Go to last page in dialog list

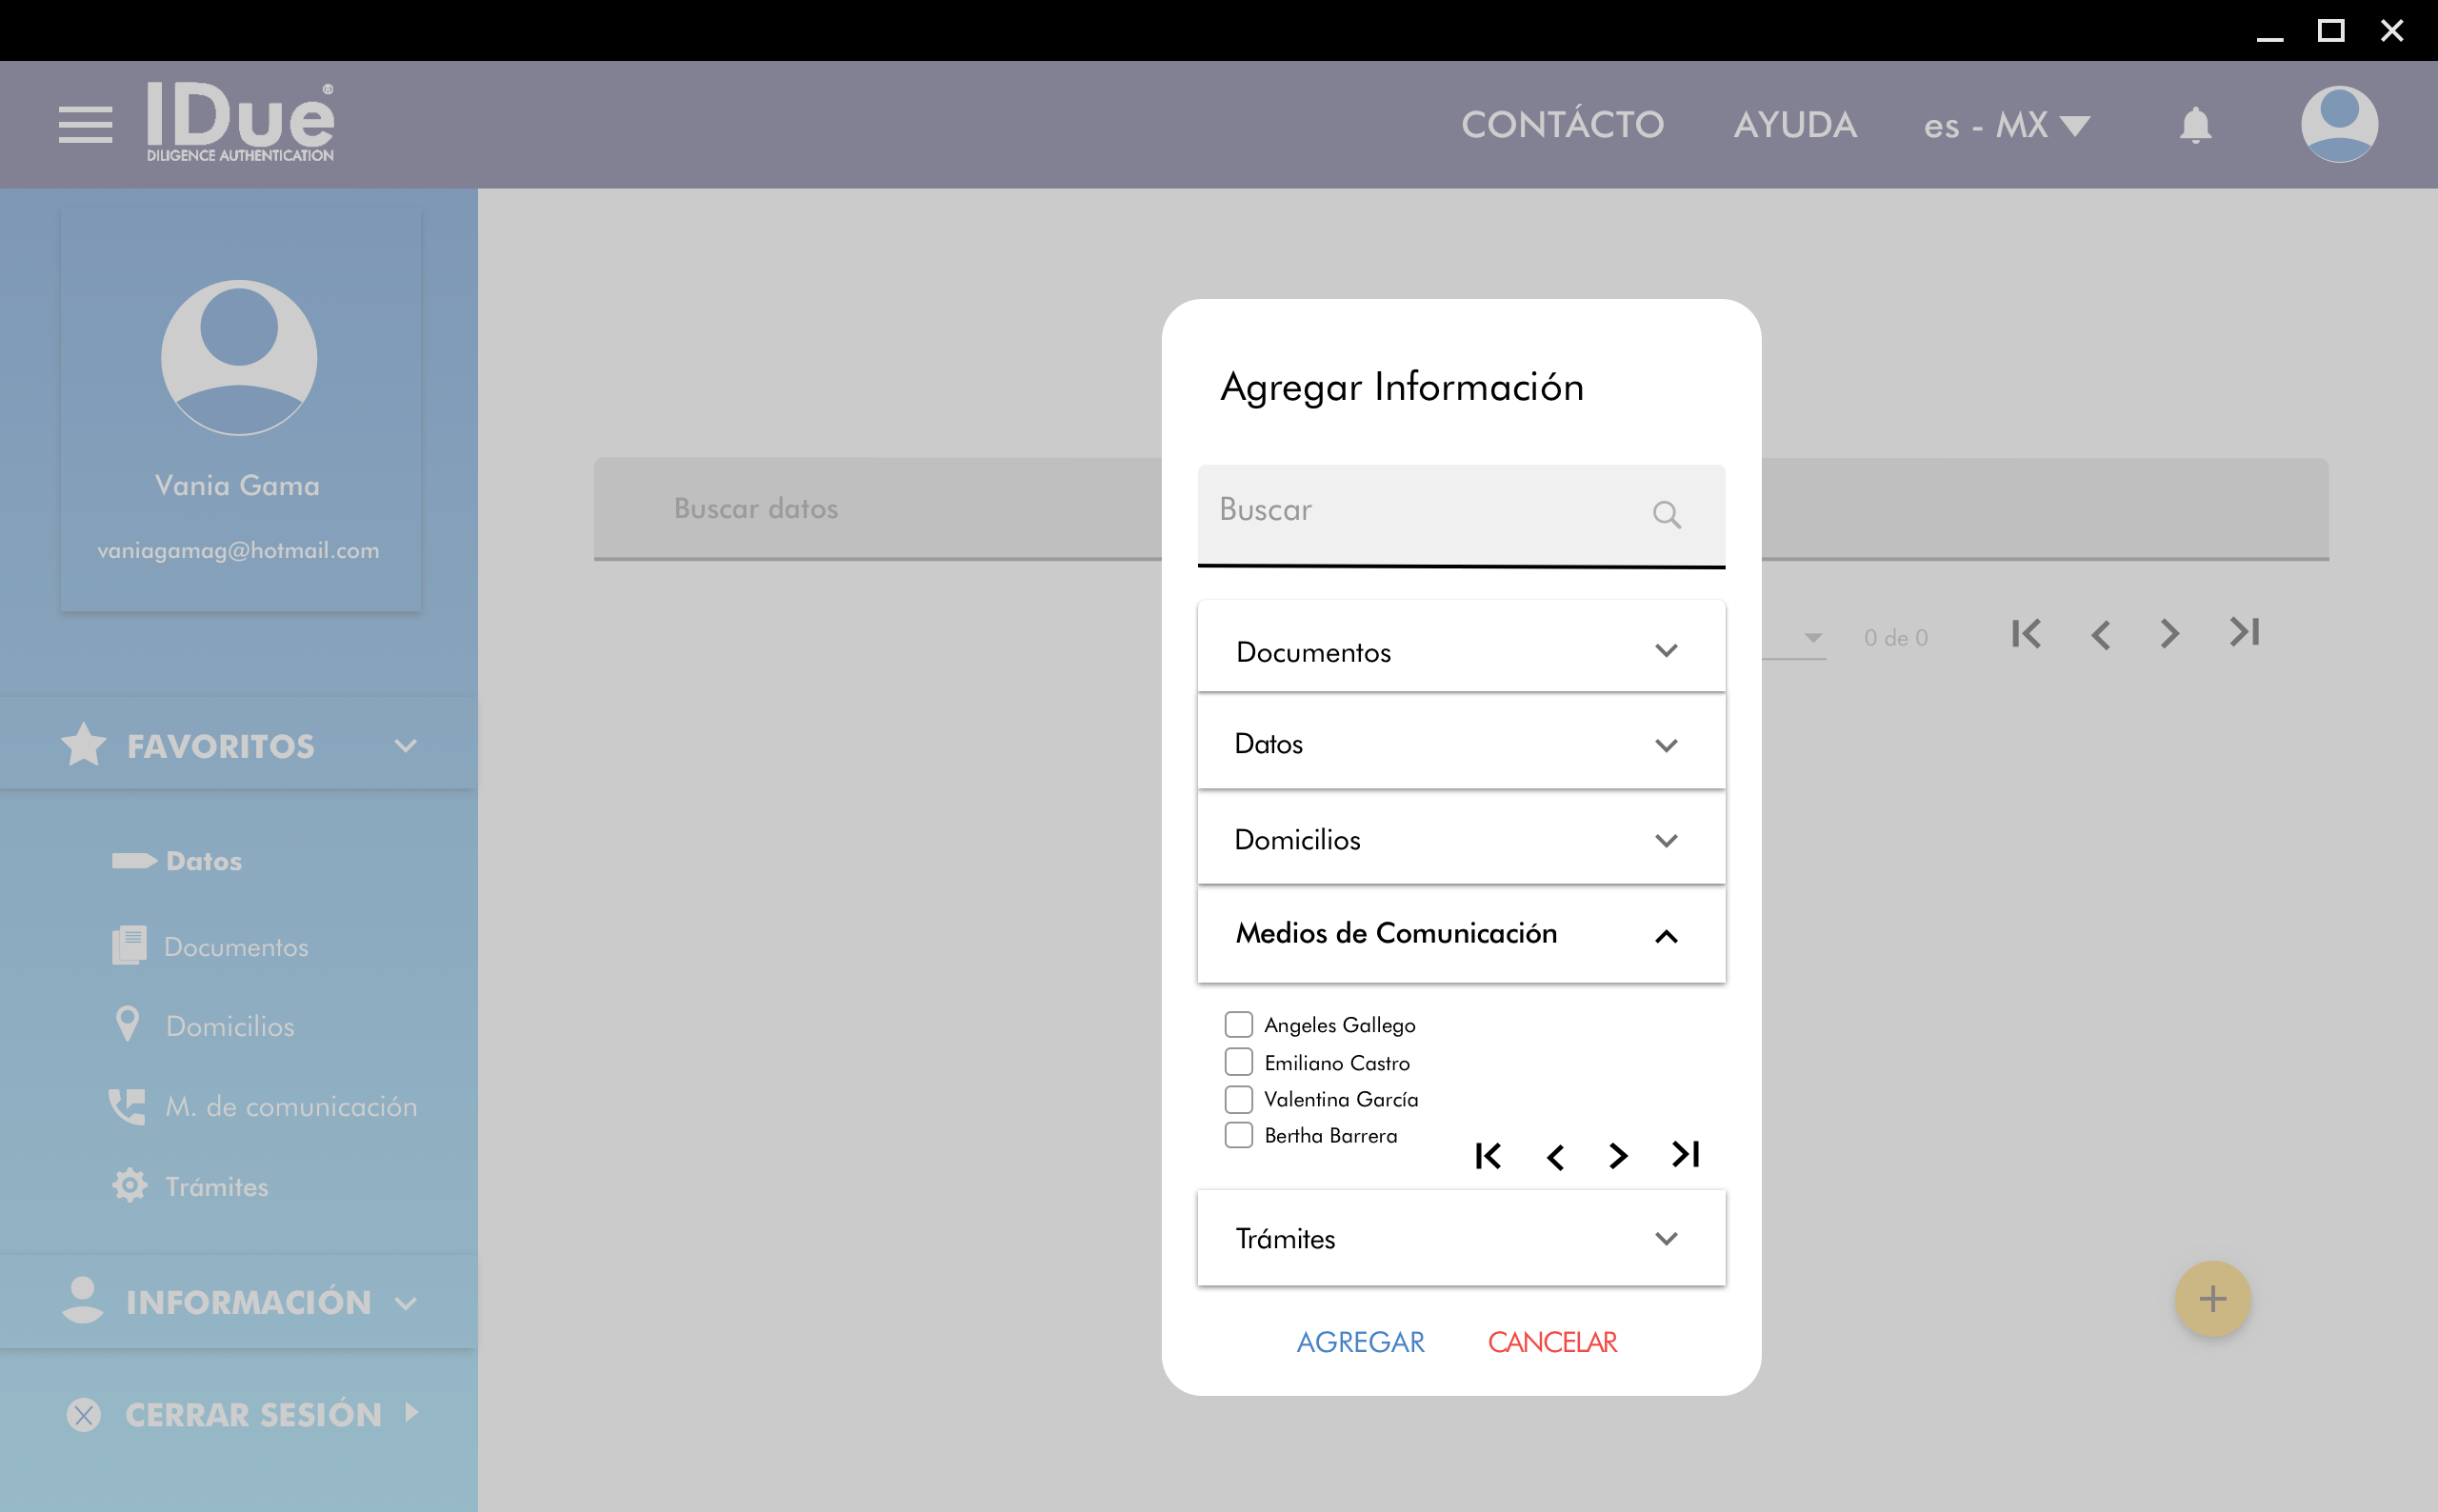(1685, 1155)
